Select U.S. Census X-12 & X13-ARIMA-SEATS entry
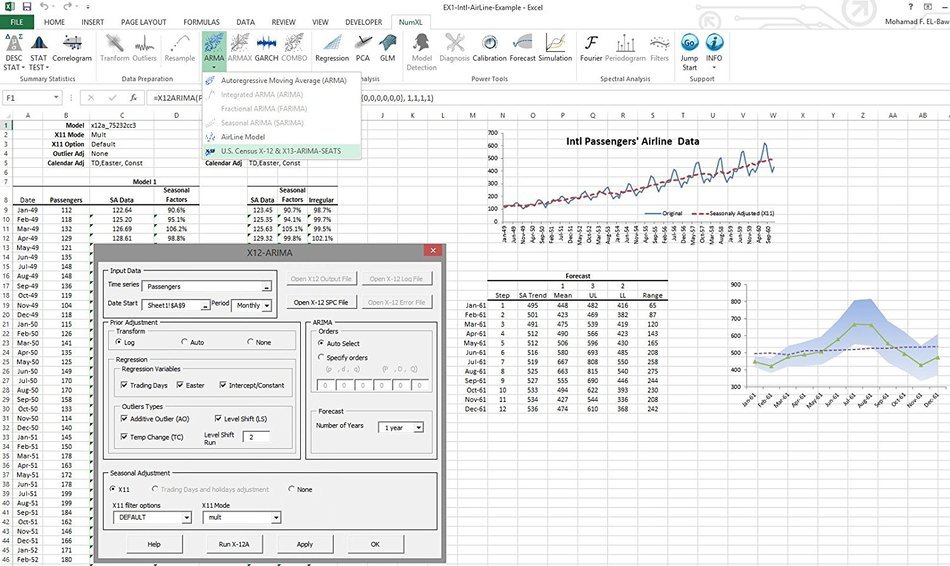950x566 pixels. click(x=282, y=151)
